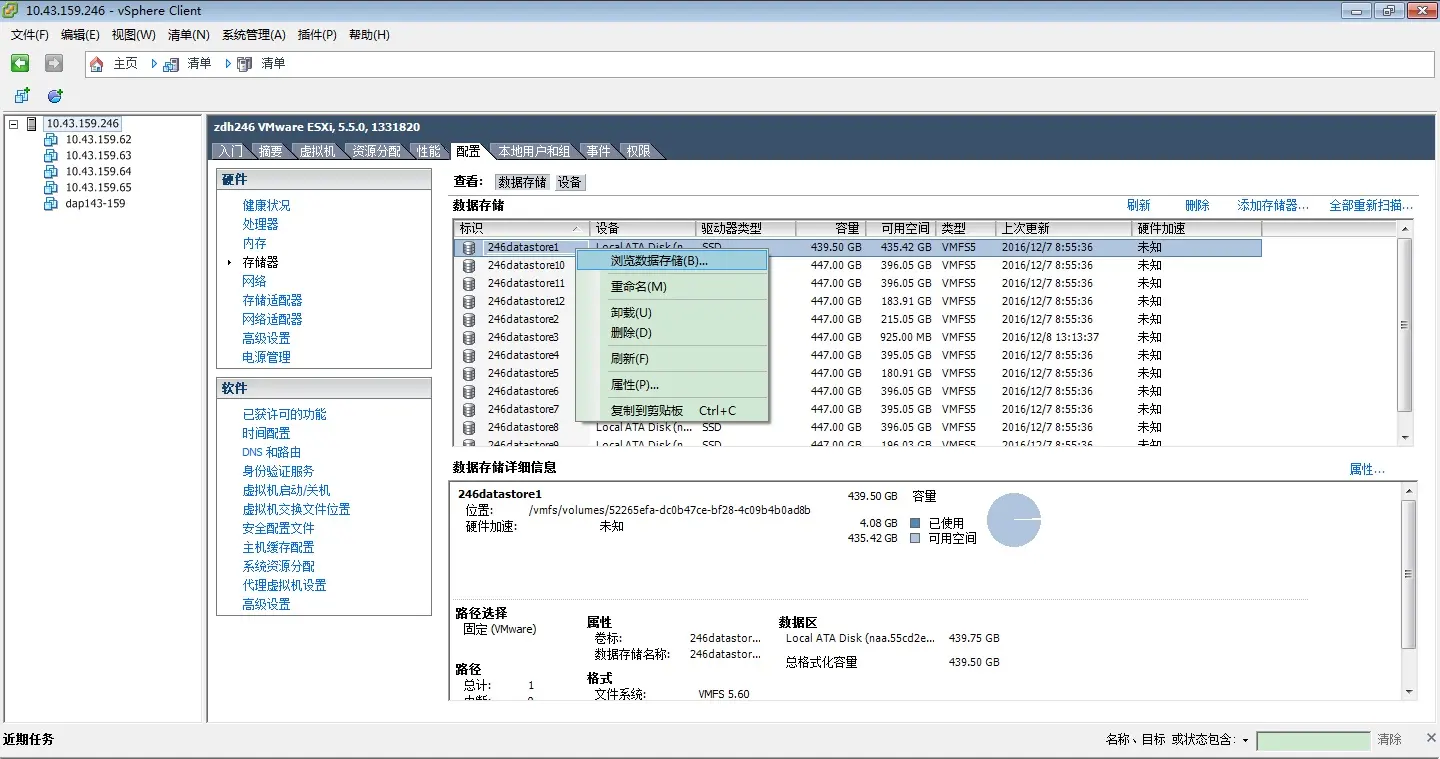
Task: Choose 刷新(F) from context menu
Action: click(672, 359)
